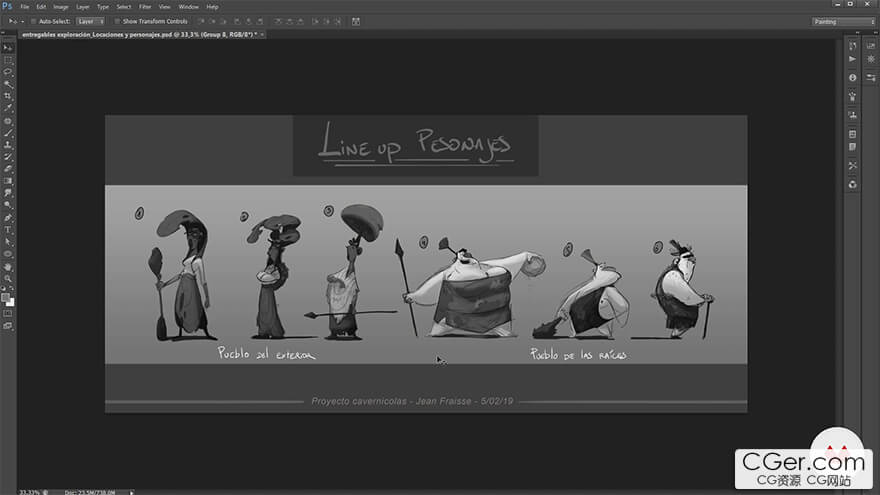Expand the rightmost panel icon column

tap(875, 33)
